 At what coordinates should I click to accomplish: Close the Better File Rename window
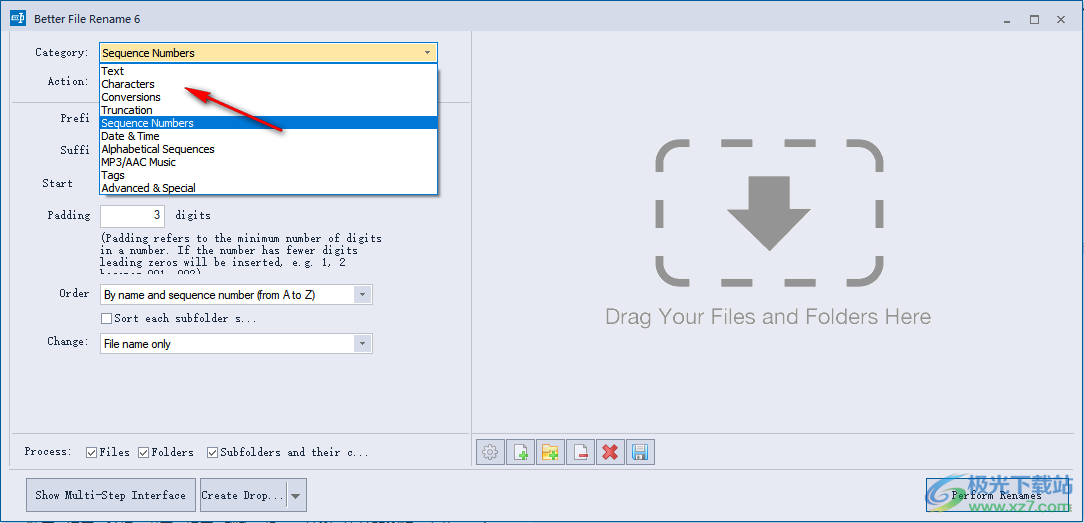click(1061, 19)
